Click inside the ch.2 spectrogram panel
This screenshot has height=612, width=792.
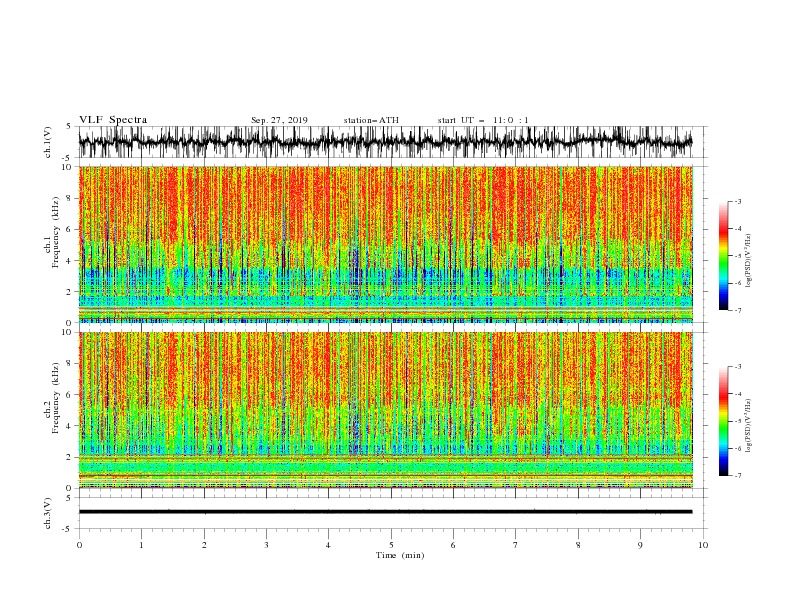[386, 410]
